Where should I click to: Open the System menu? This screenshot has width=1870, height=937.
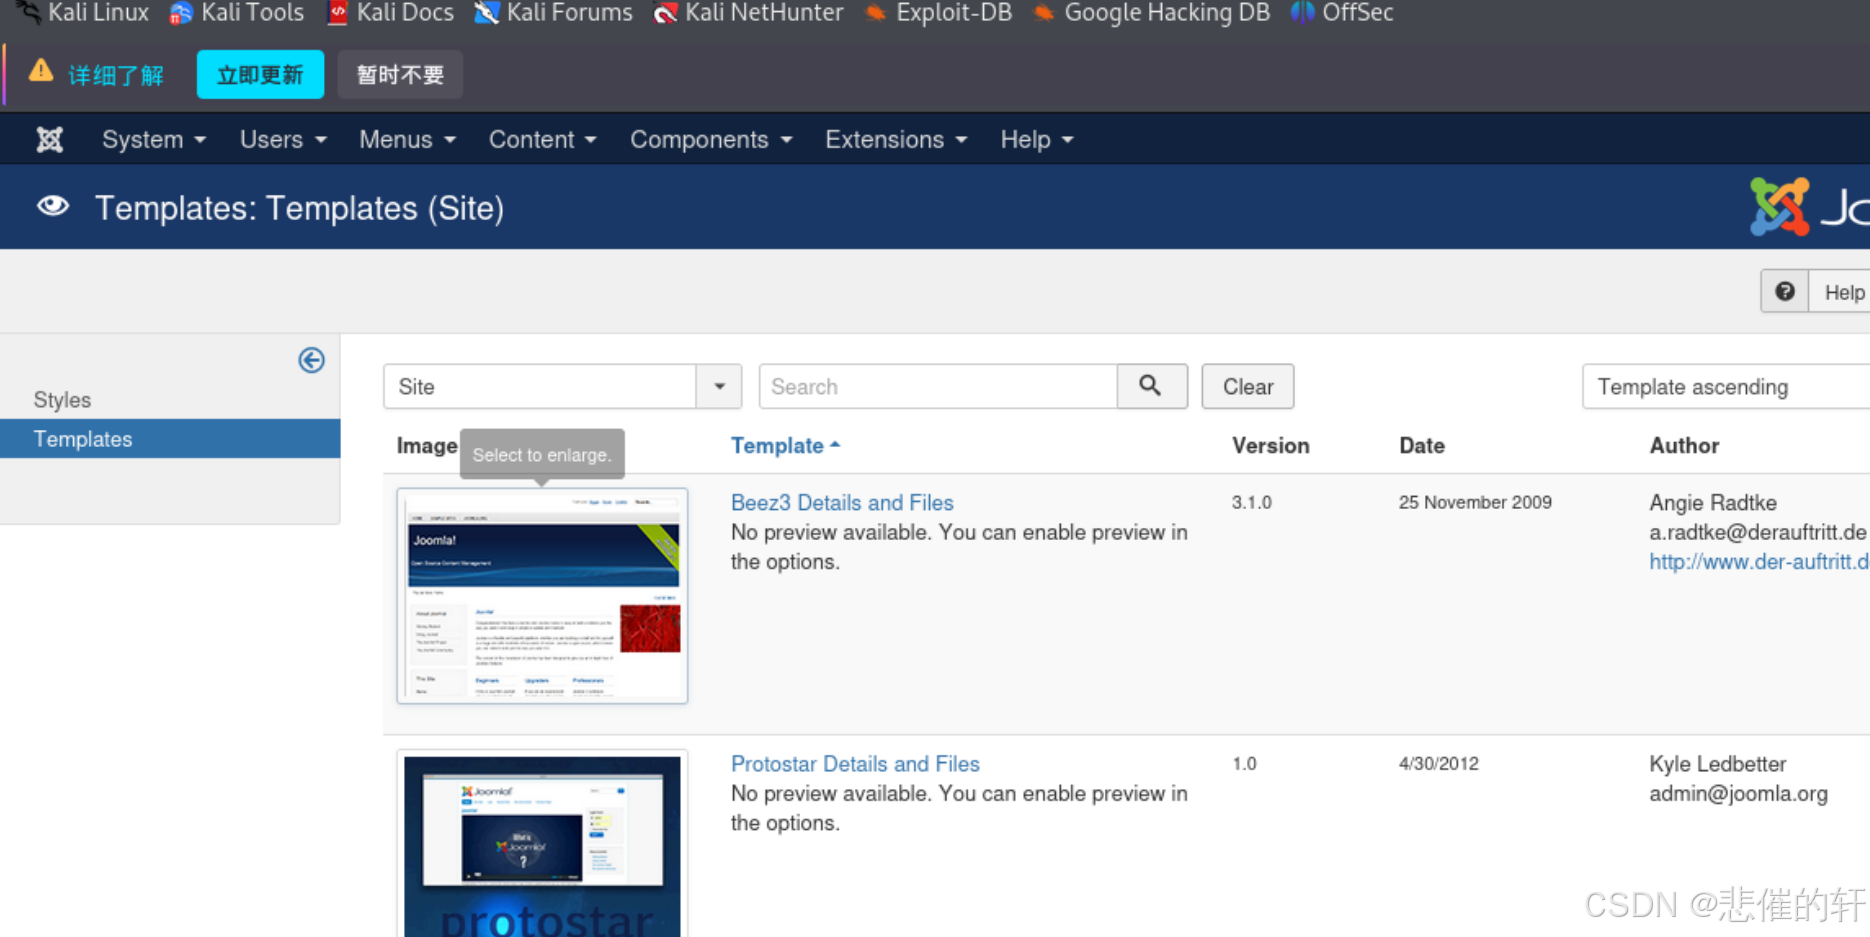tap(153, 139)
